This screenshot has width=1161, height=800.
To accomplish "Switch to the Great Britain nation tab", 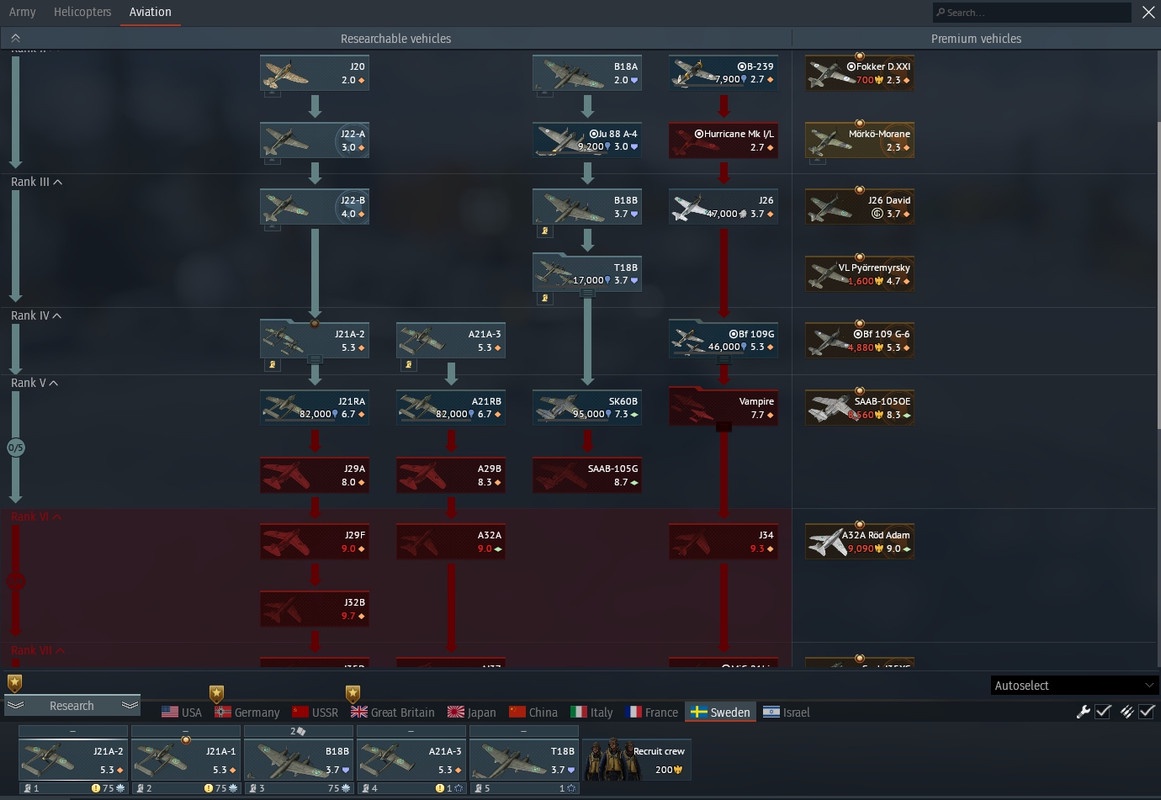I will click(392, 712).
